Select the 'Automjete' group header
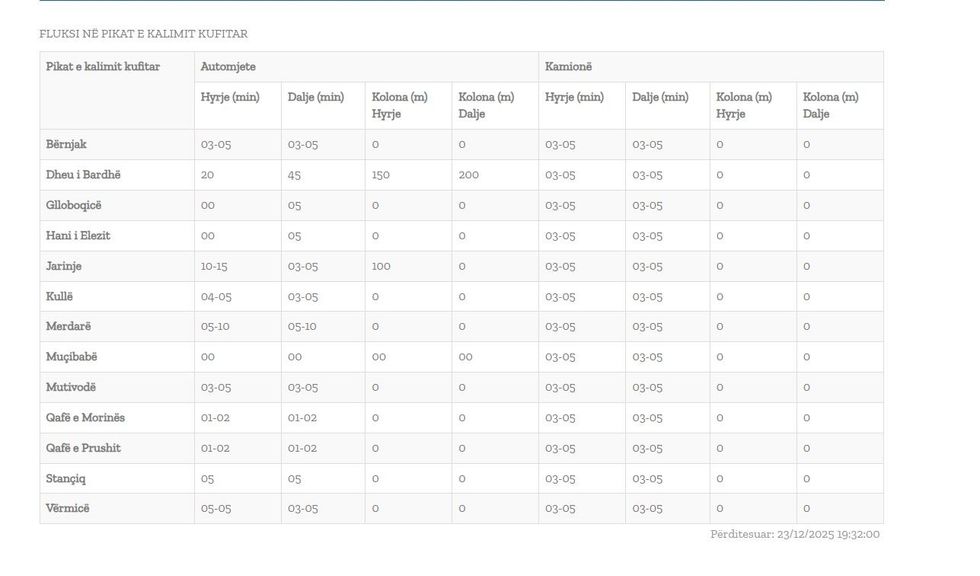This screenshot has height=576, width=980. [228, 67]
